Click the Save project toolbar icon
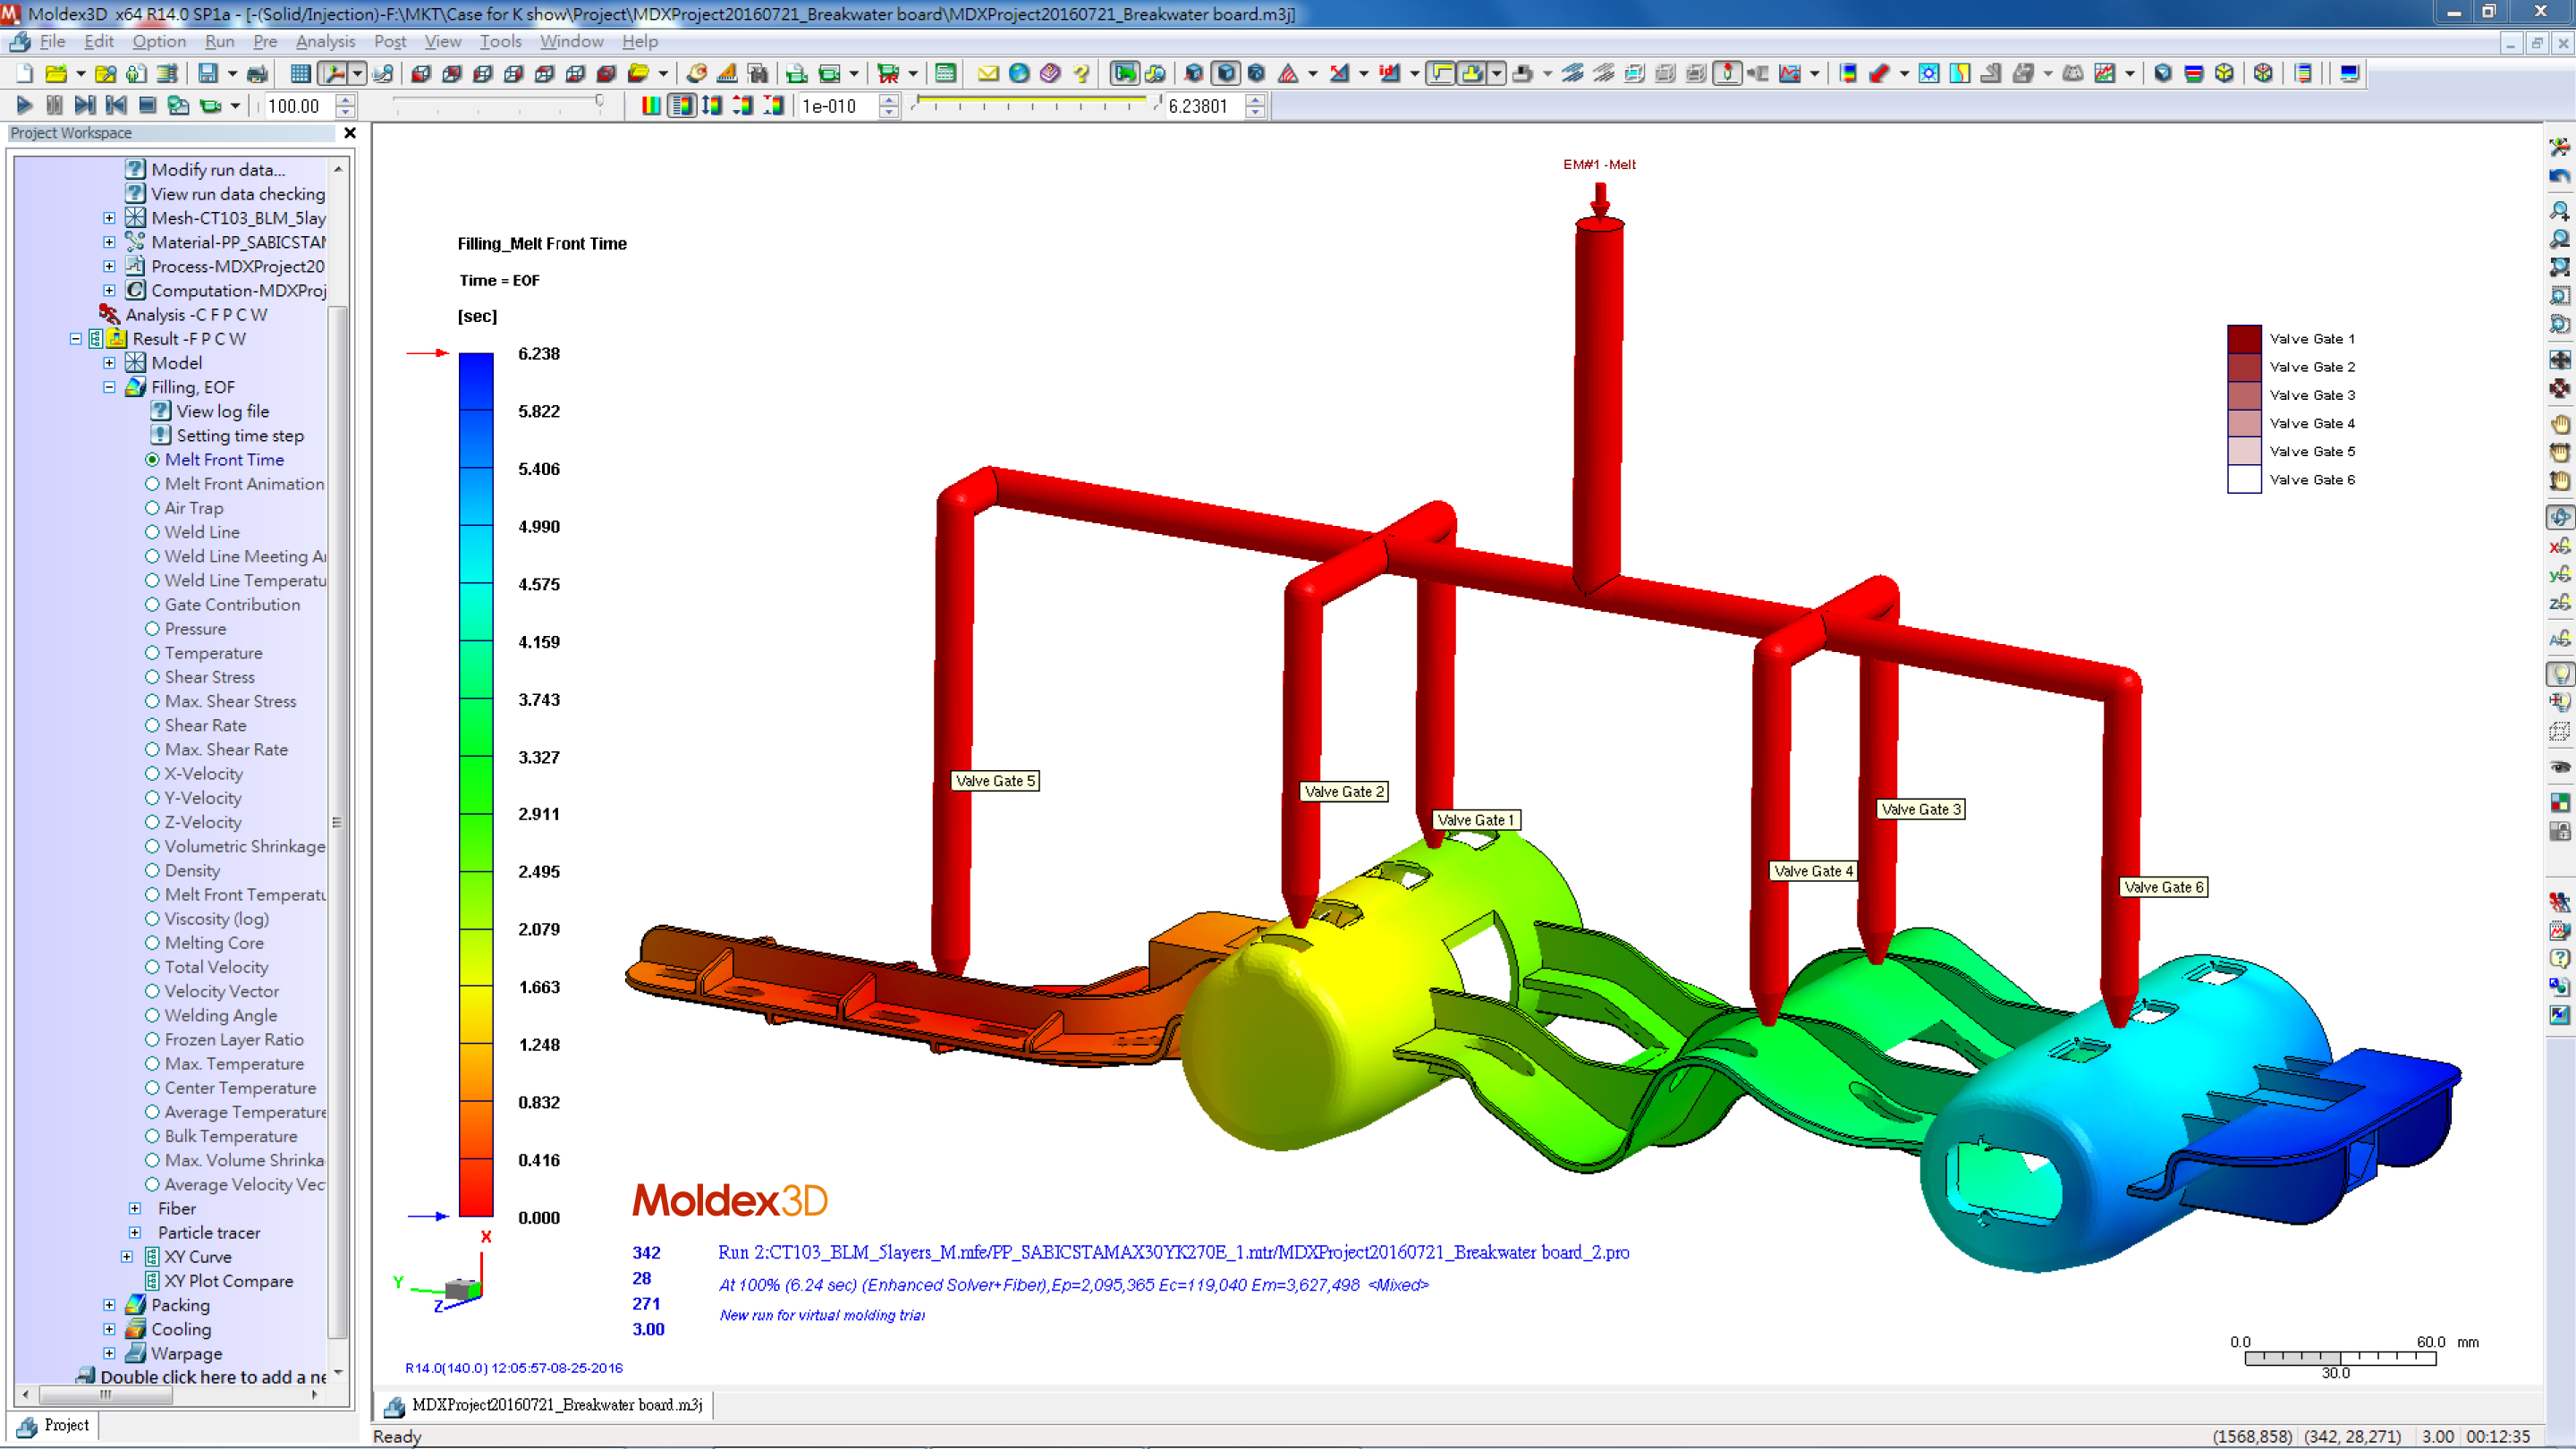Screen dimensions: 2576x1449 (x=207, y=73)
